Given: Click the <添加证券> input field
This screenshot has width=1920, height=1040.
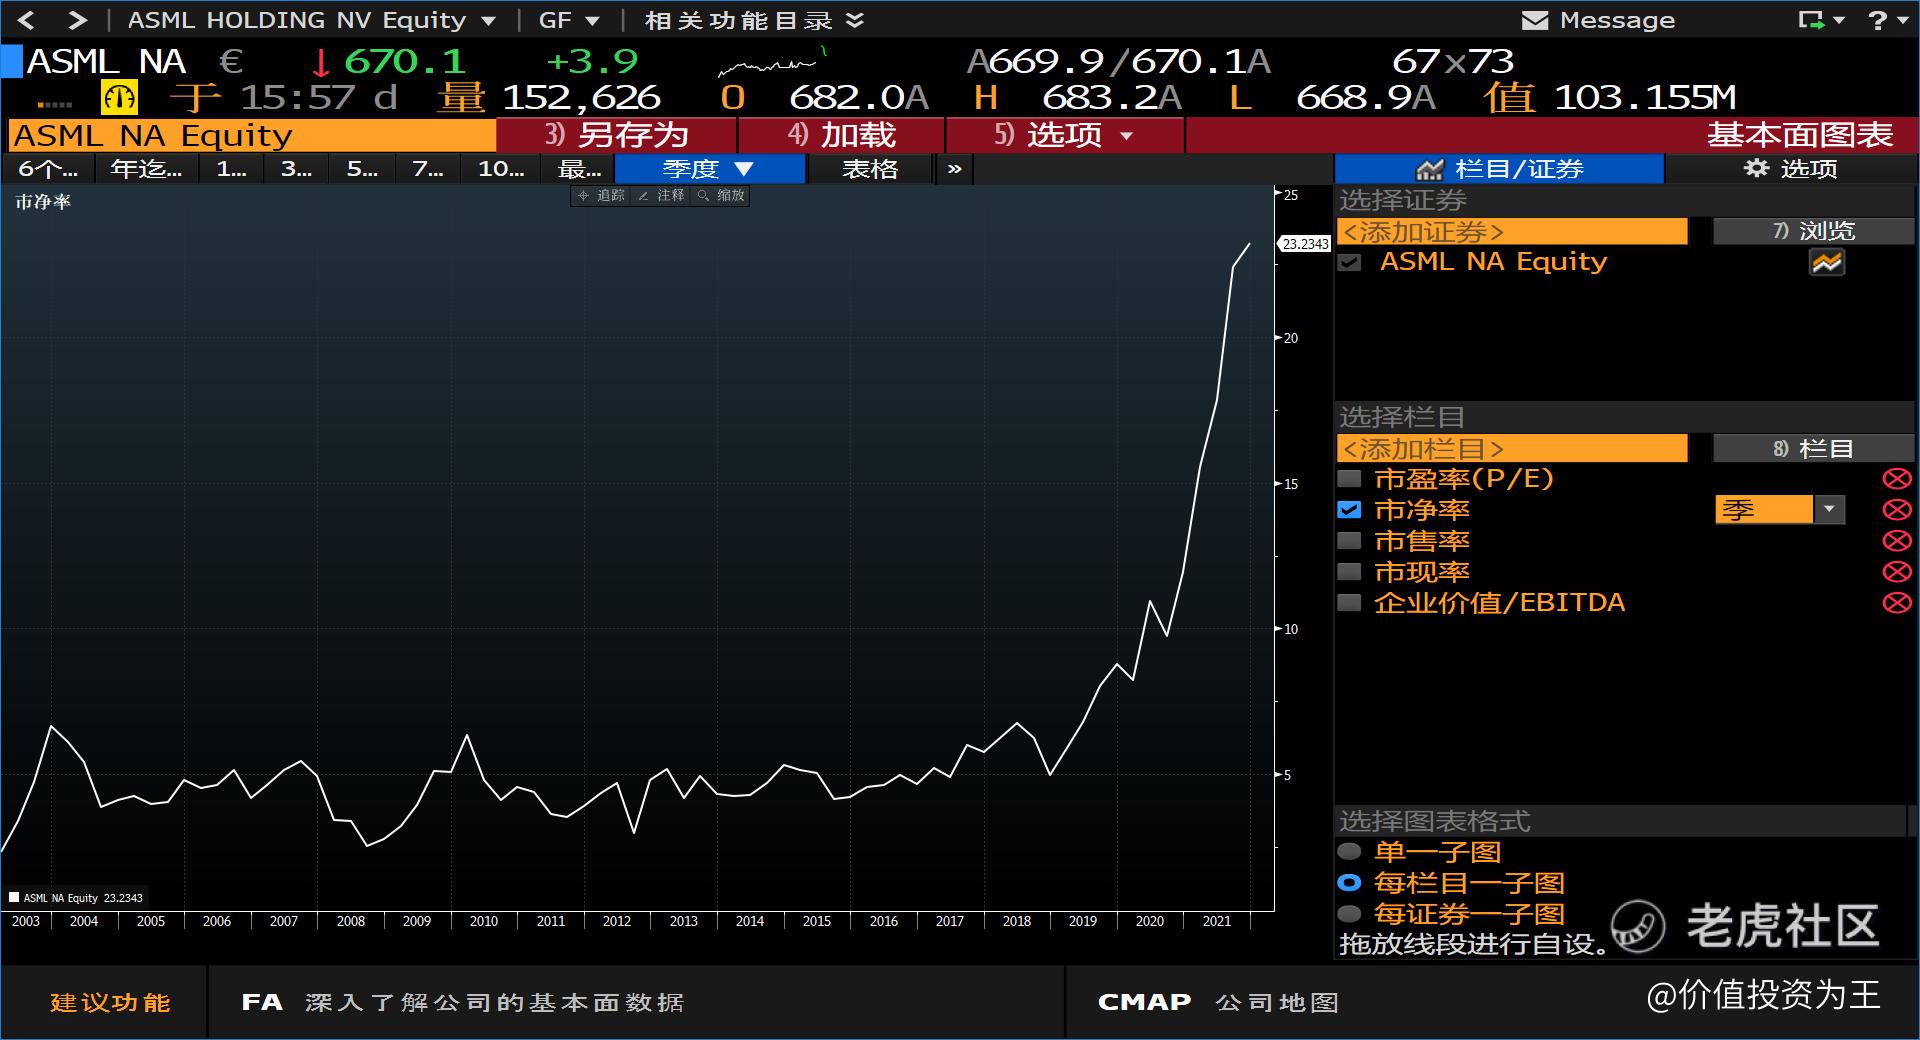Looking at the screenshot, I should point(1511,232).
